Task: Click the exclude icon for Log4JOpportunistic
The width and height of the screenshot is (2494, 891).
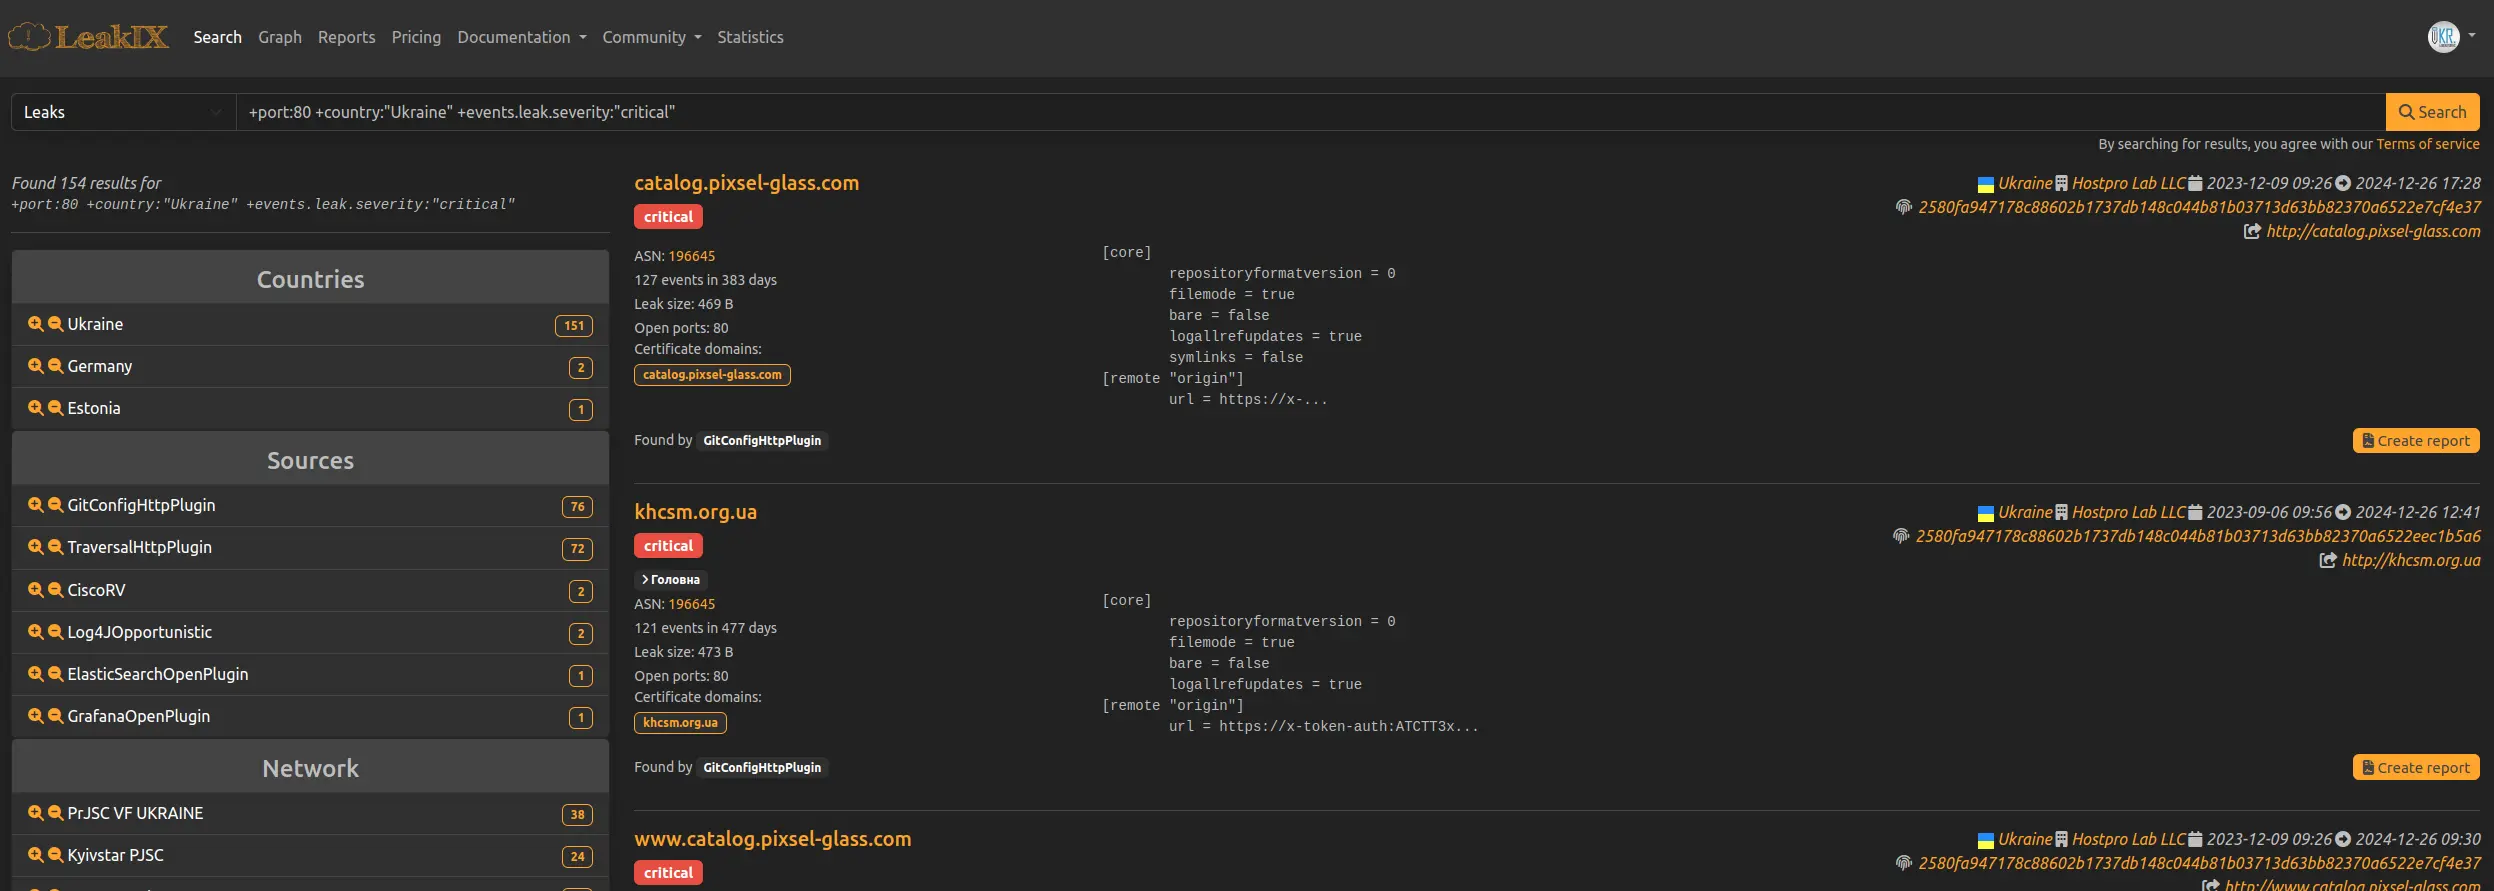Action: point(56,632)
